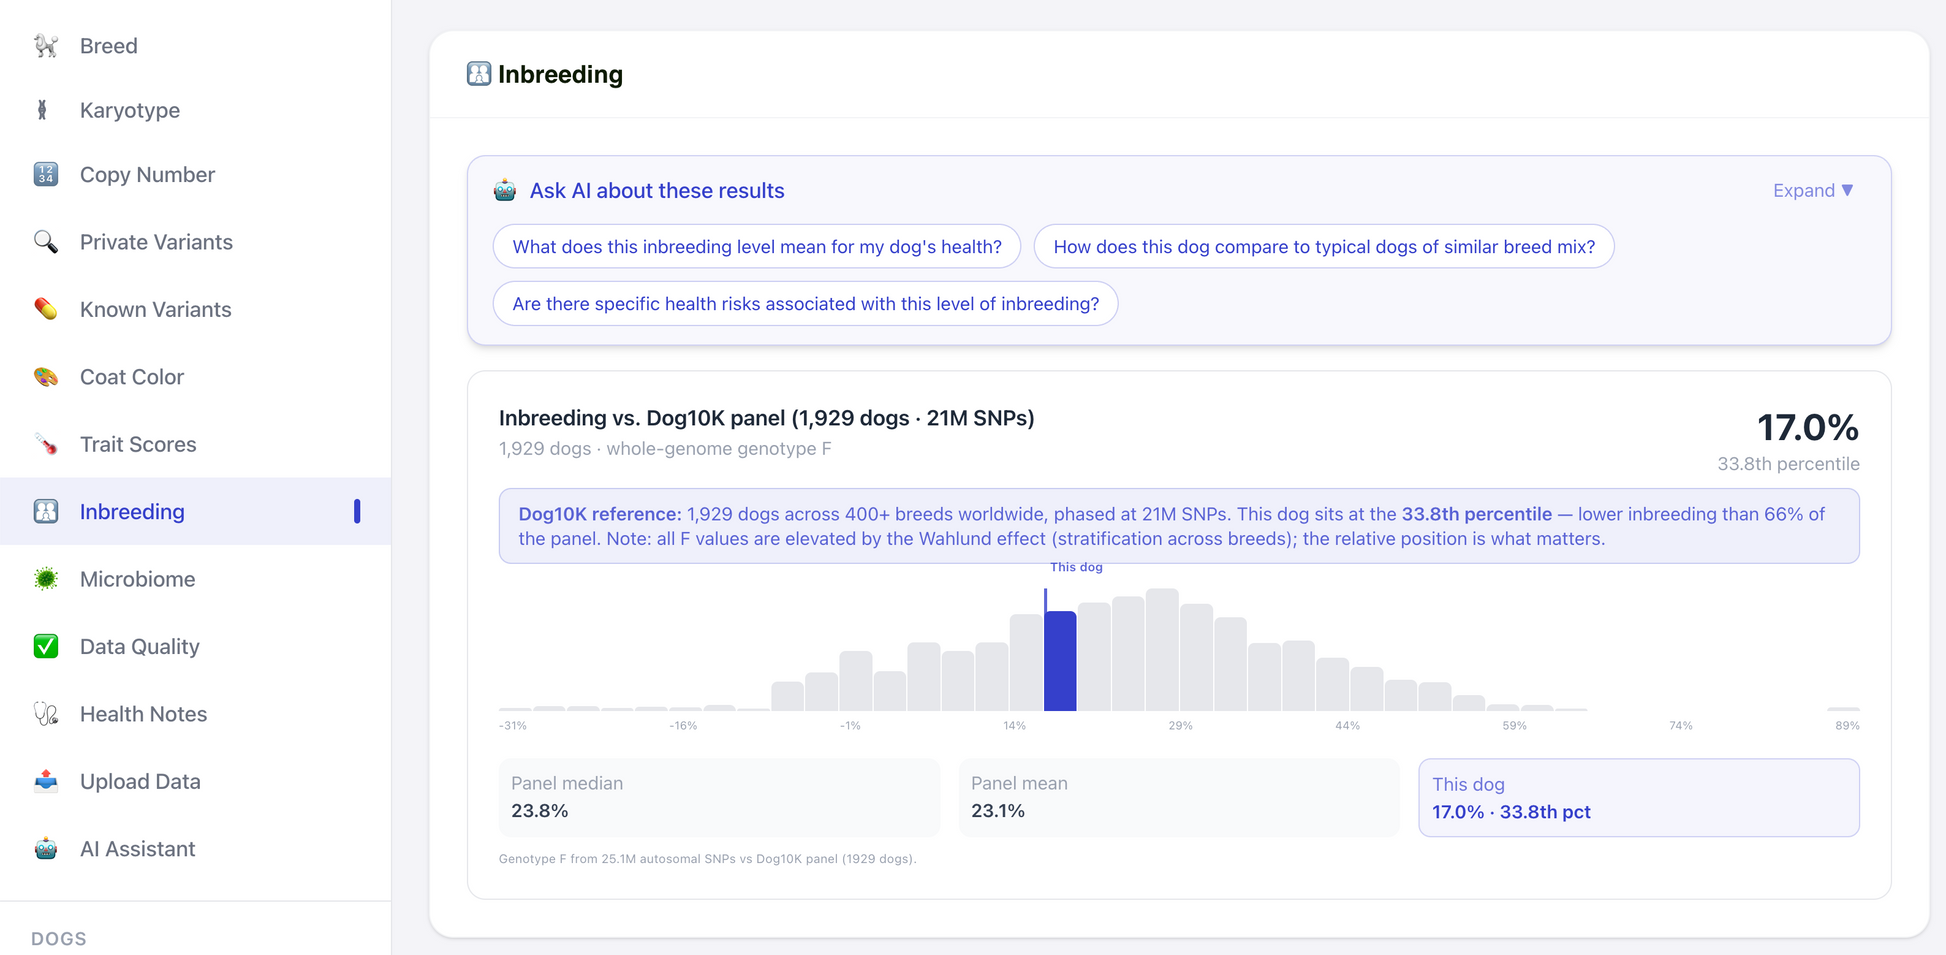
Task: Open the Health Notes stethoscope icon
Action: coord(45,714)
